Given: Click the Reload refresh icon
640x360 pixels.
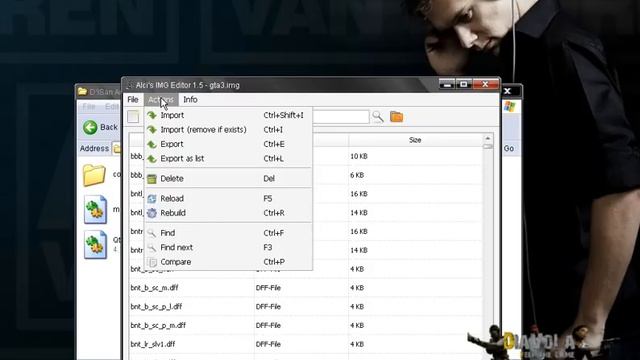Looking at the screenshot, I should pyautogui.click(x=152, y=198).
